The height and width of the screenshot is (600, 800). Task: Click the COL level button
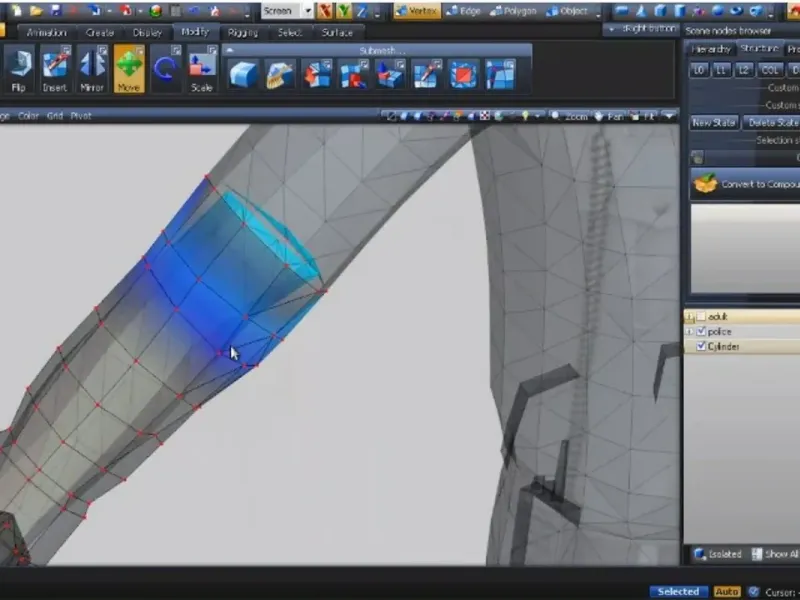click(x=769, y=70)
